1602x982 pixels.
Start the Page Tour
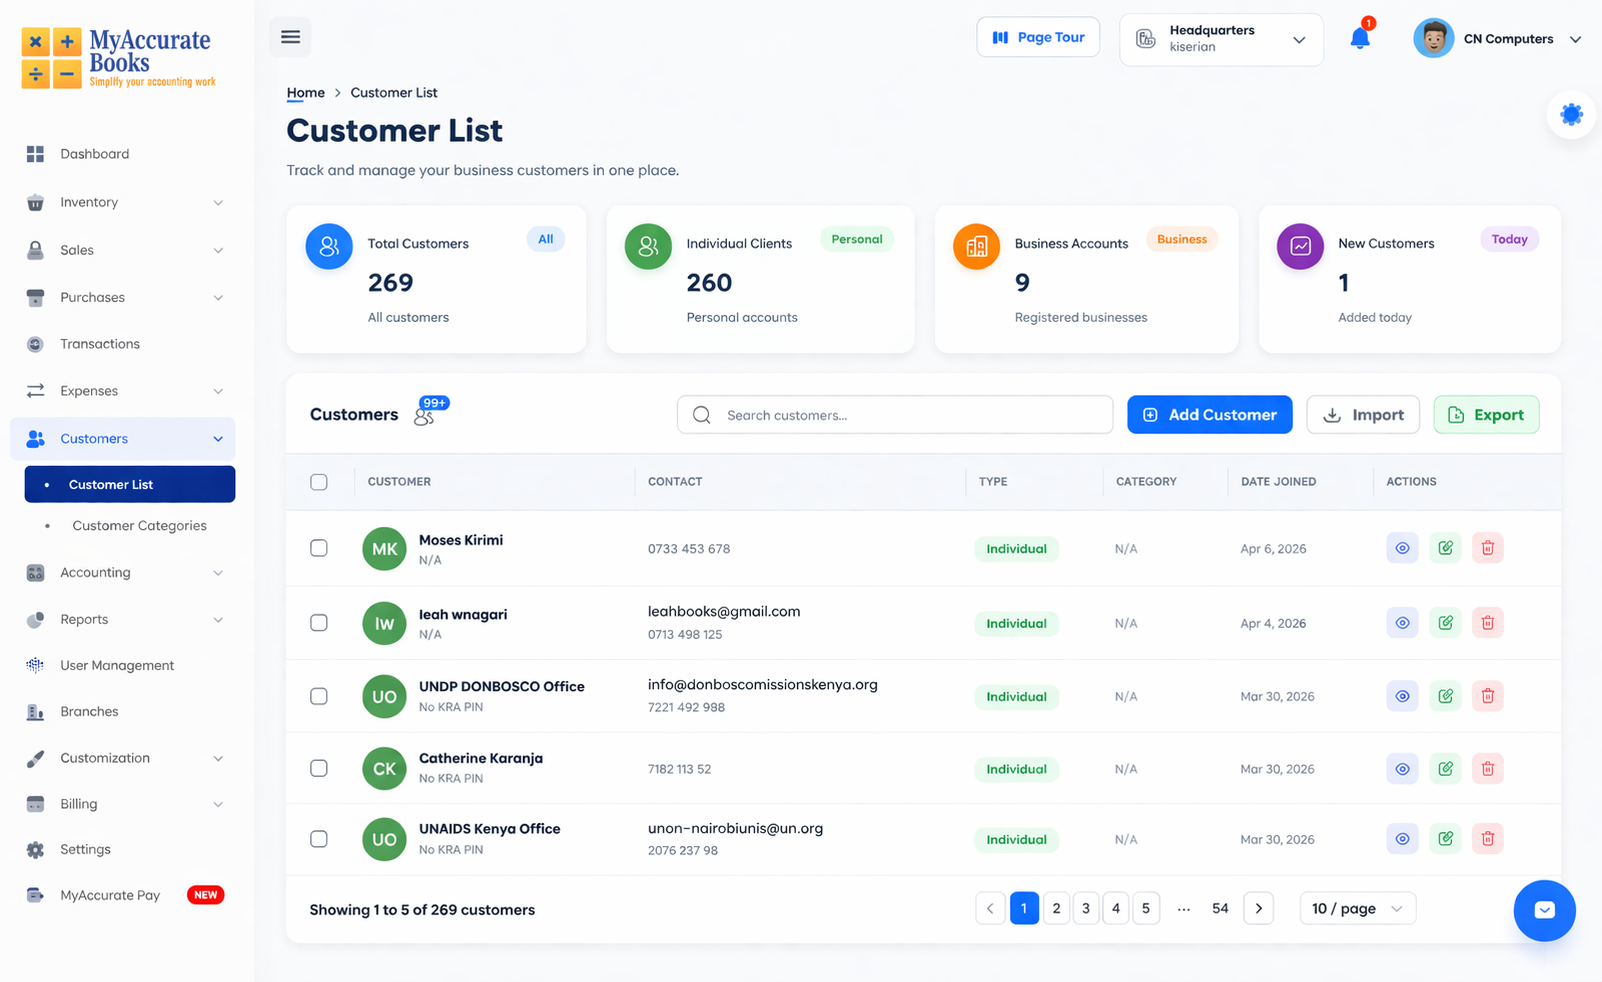click(x=1038, y=37)
